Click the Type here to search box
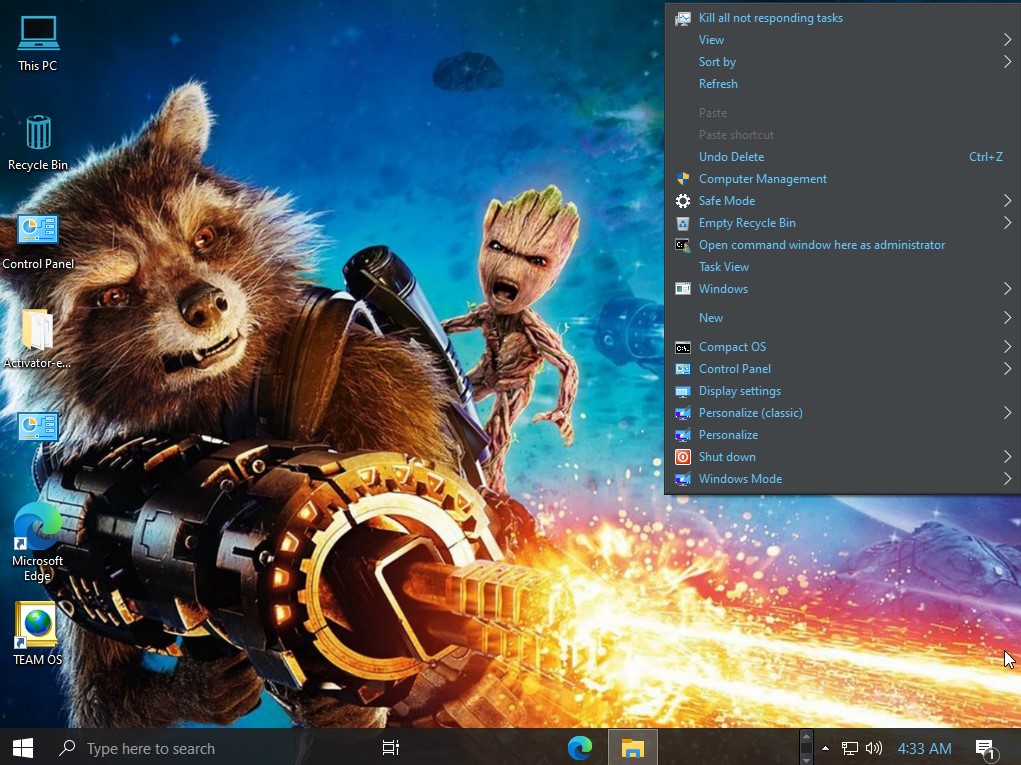Viewport: 1021px width, 765px height. 208,748
